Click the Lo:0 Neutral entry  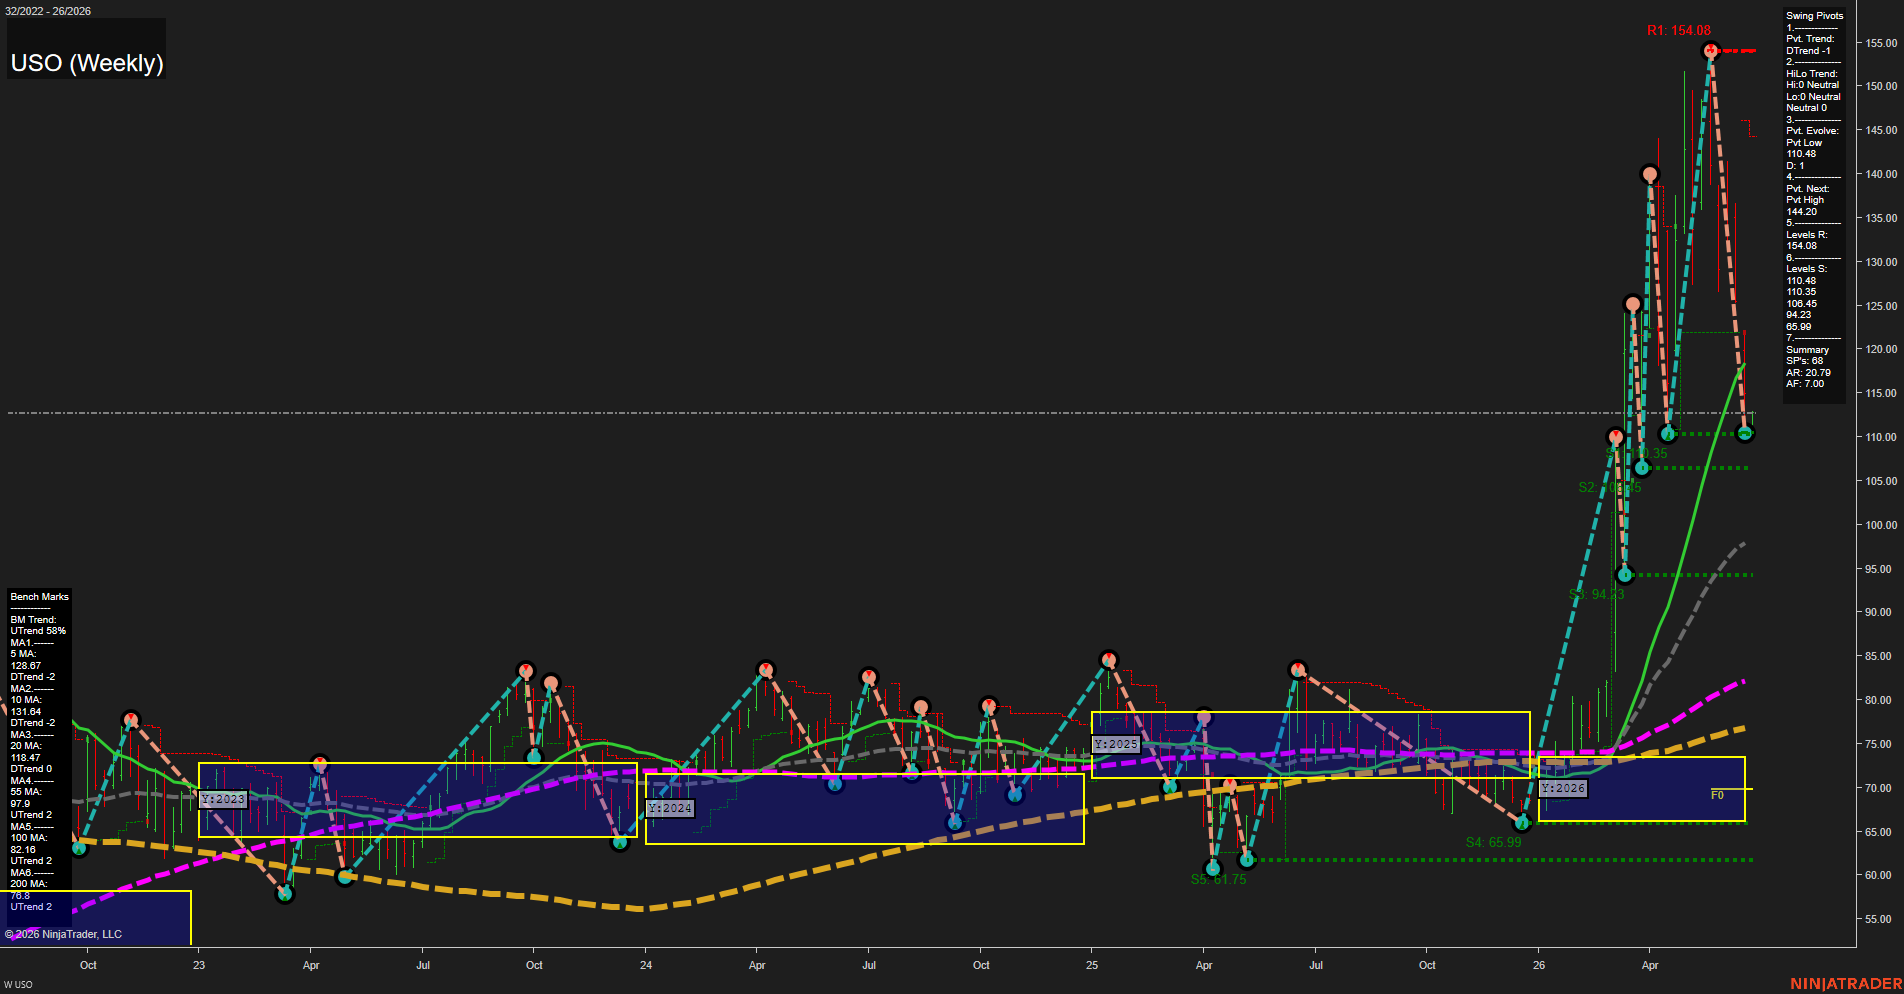point(1813,97)
